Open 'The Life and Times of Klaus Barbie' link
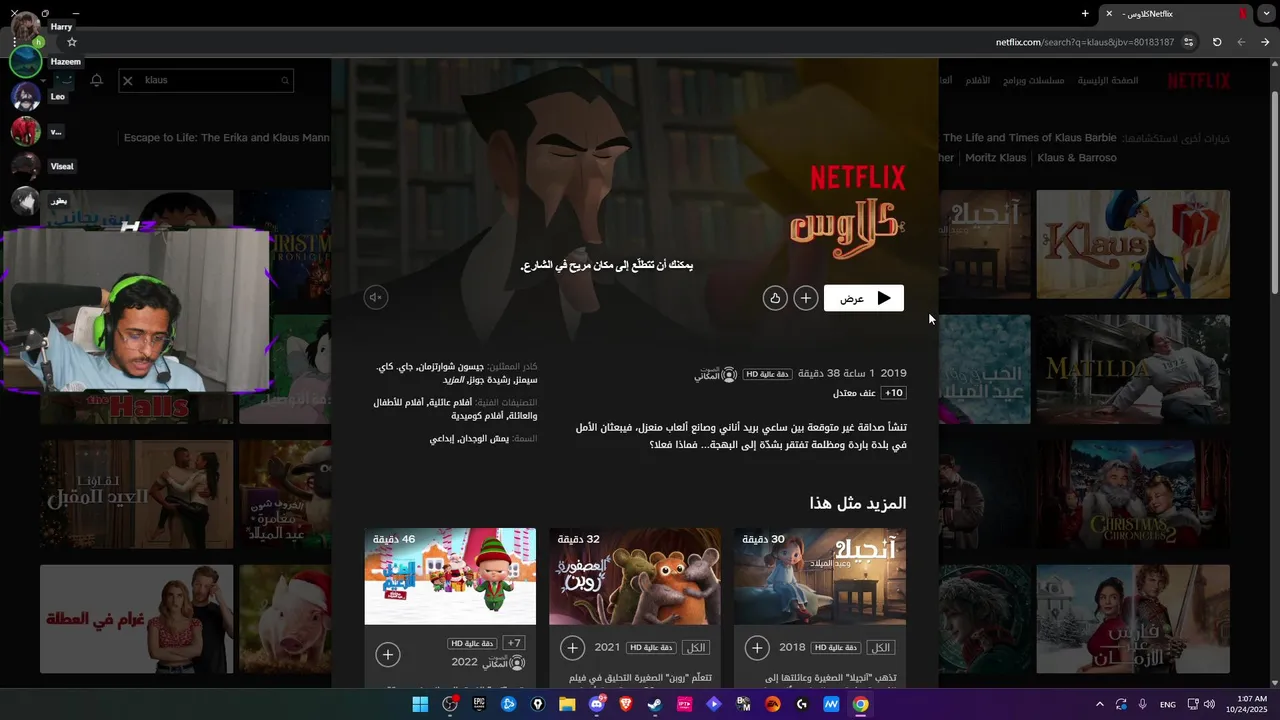This screenshot has width=1280, height=720. point(1029,138)
